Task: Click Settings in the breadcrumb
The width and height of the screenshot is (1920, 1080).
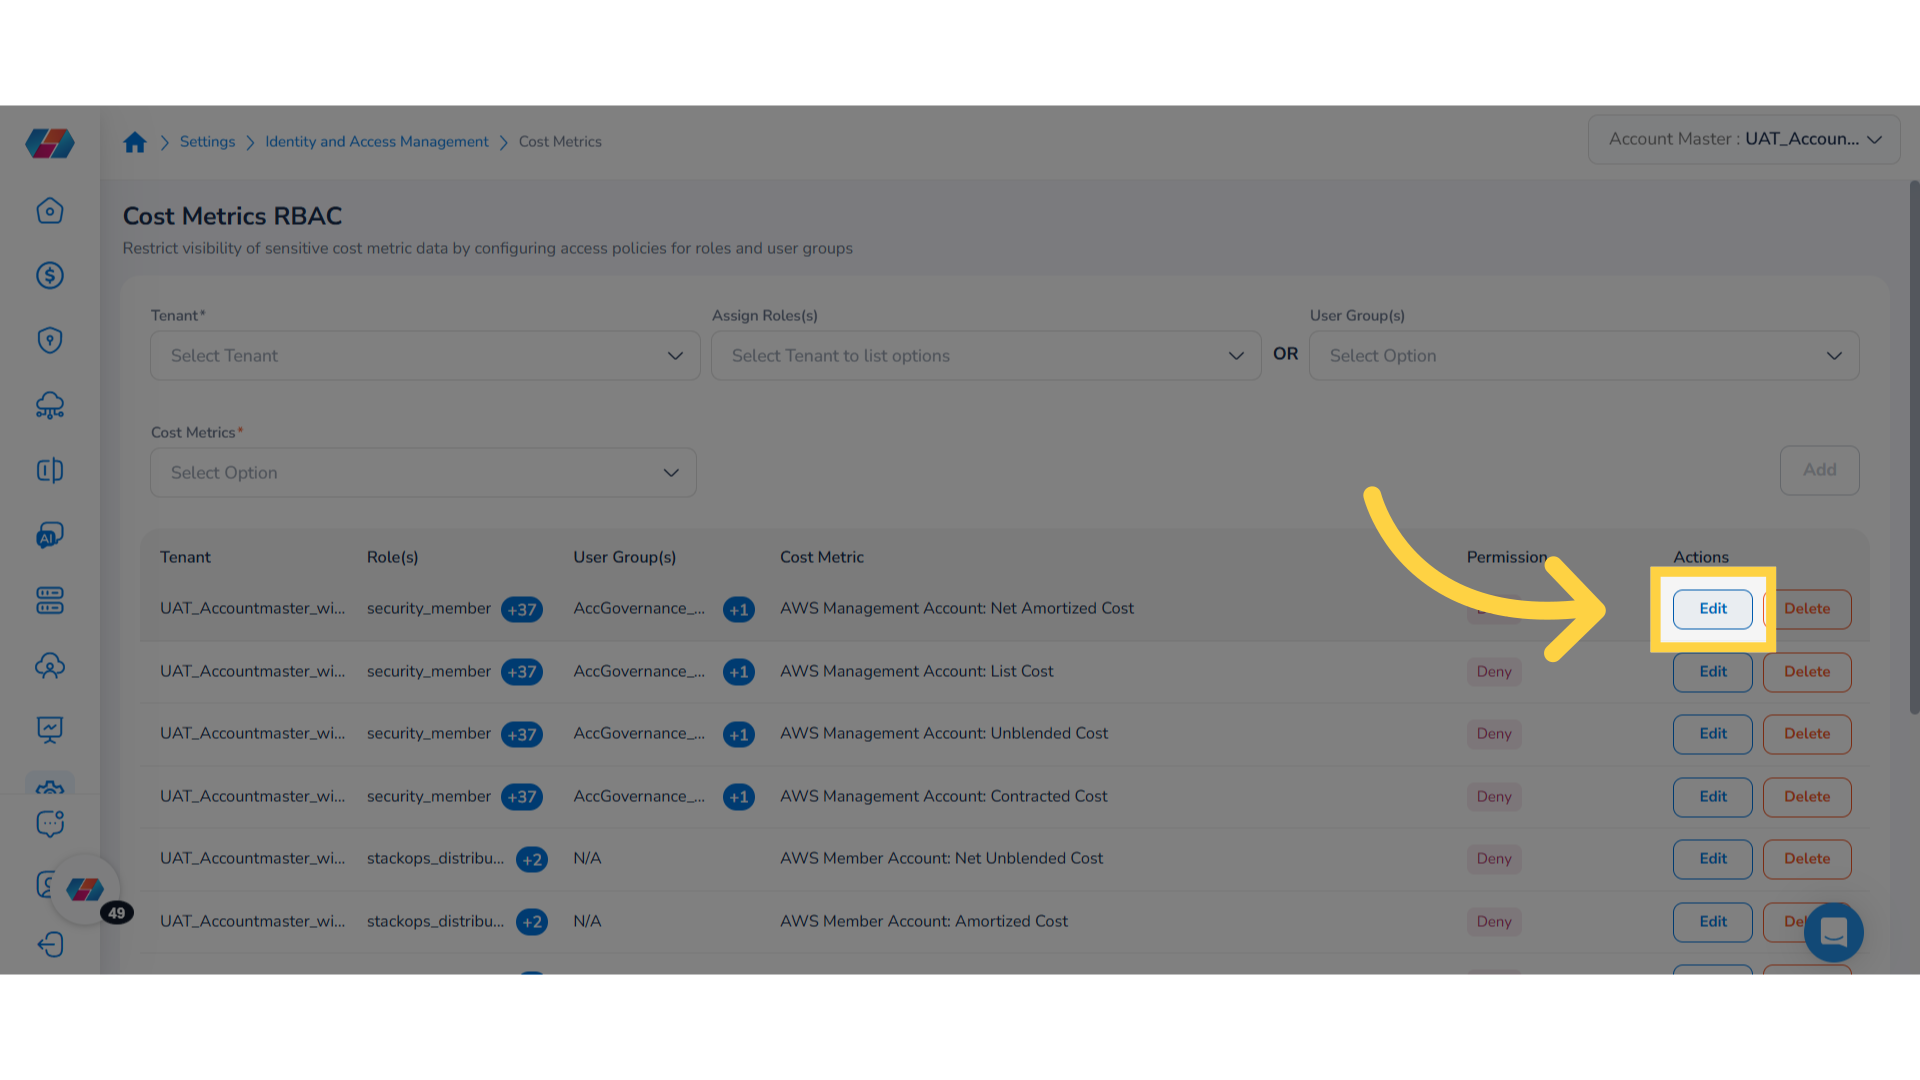Action: click(x=207, y=142)
